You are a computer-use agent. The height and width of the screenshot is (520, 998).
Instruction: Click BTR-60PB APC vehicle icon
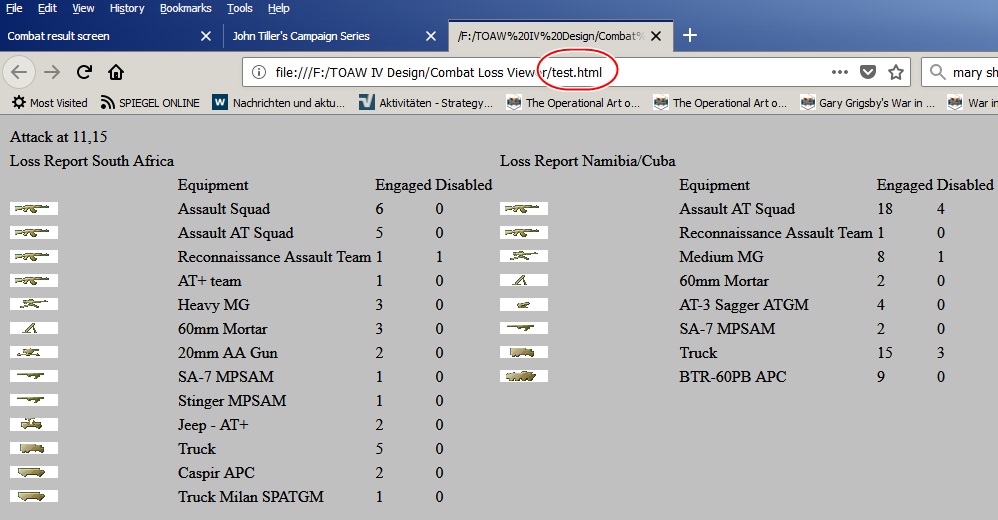pyautogui.click(x=524, y=376)
